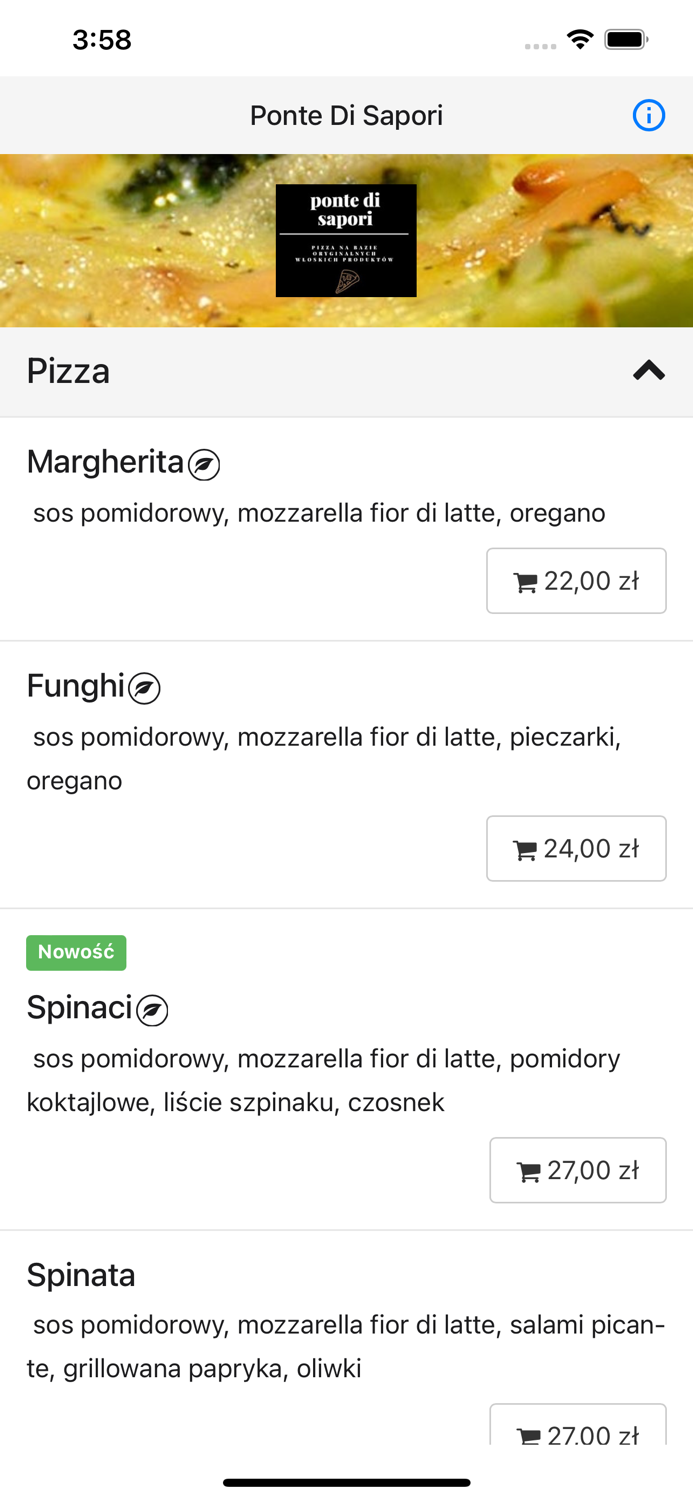
Task: Tap the Ponte Di Sapori title bar text
Action: tap(346, 116)
